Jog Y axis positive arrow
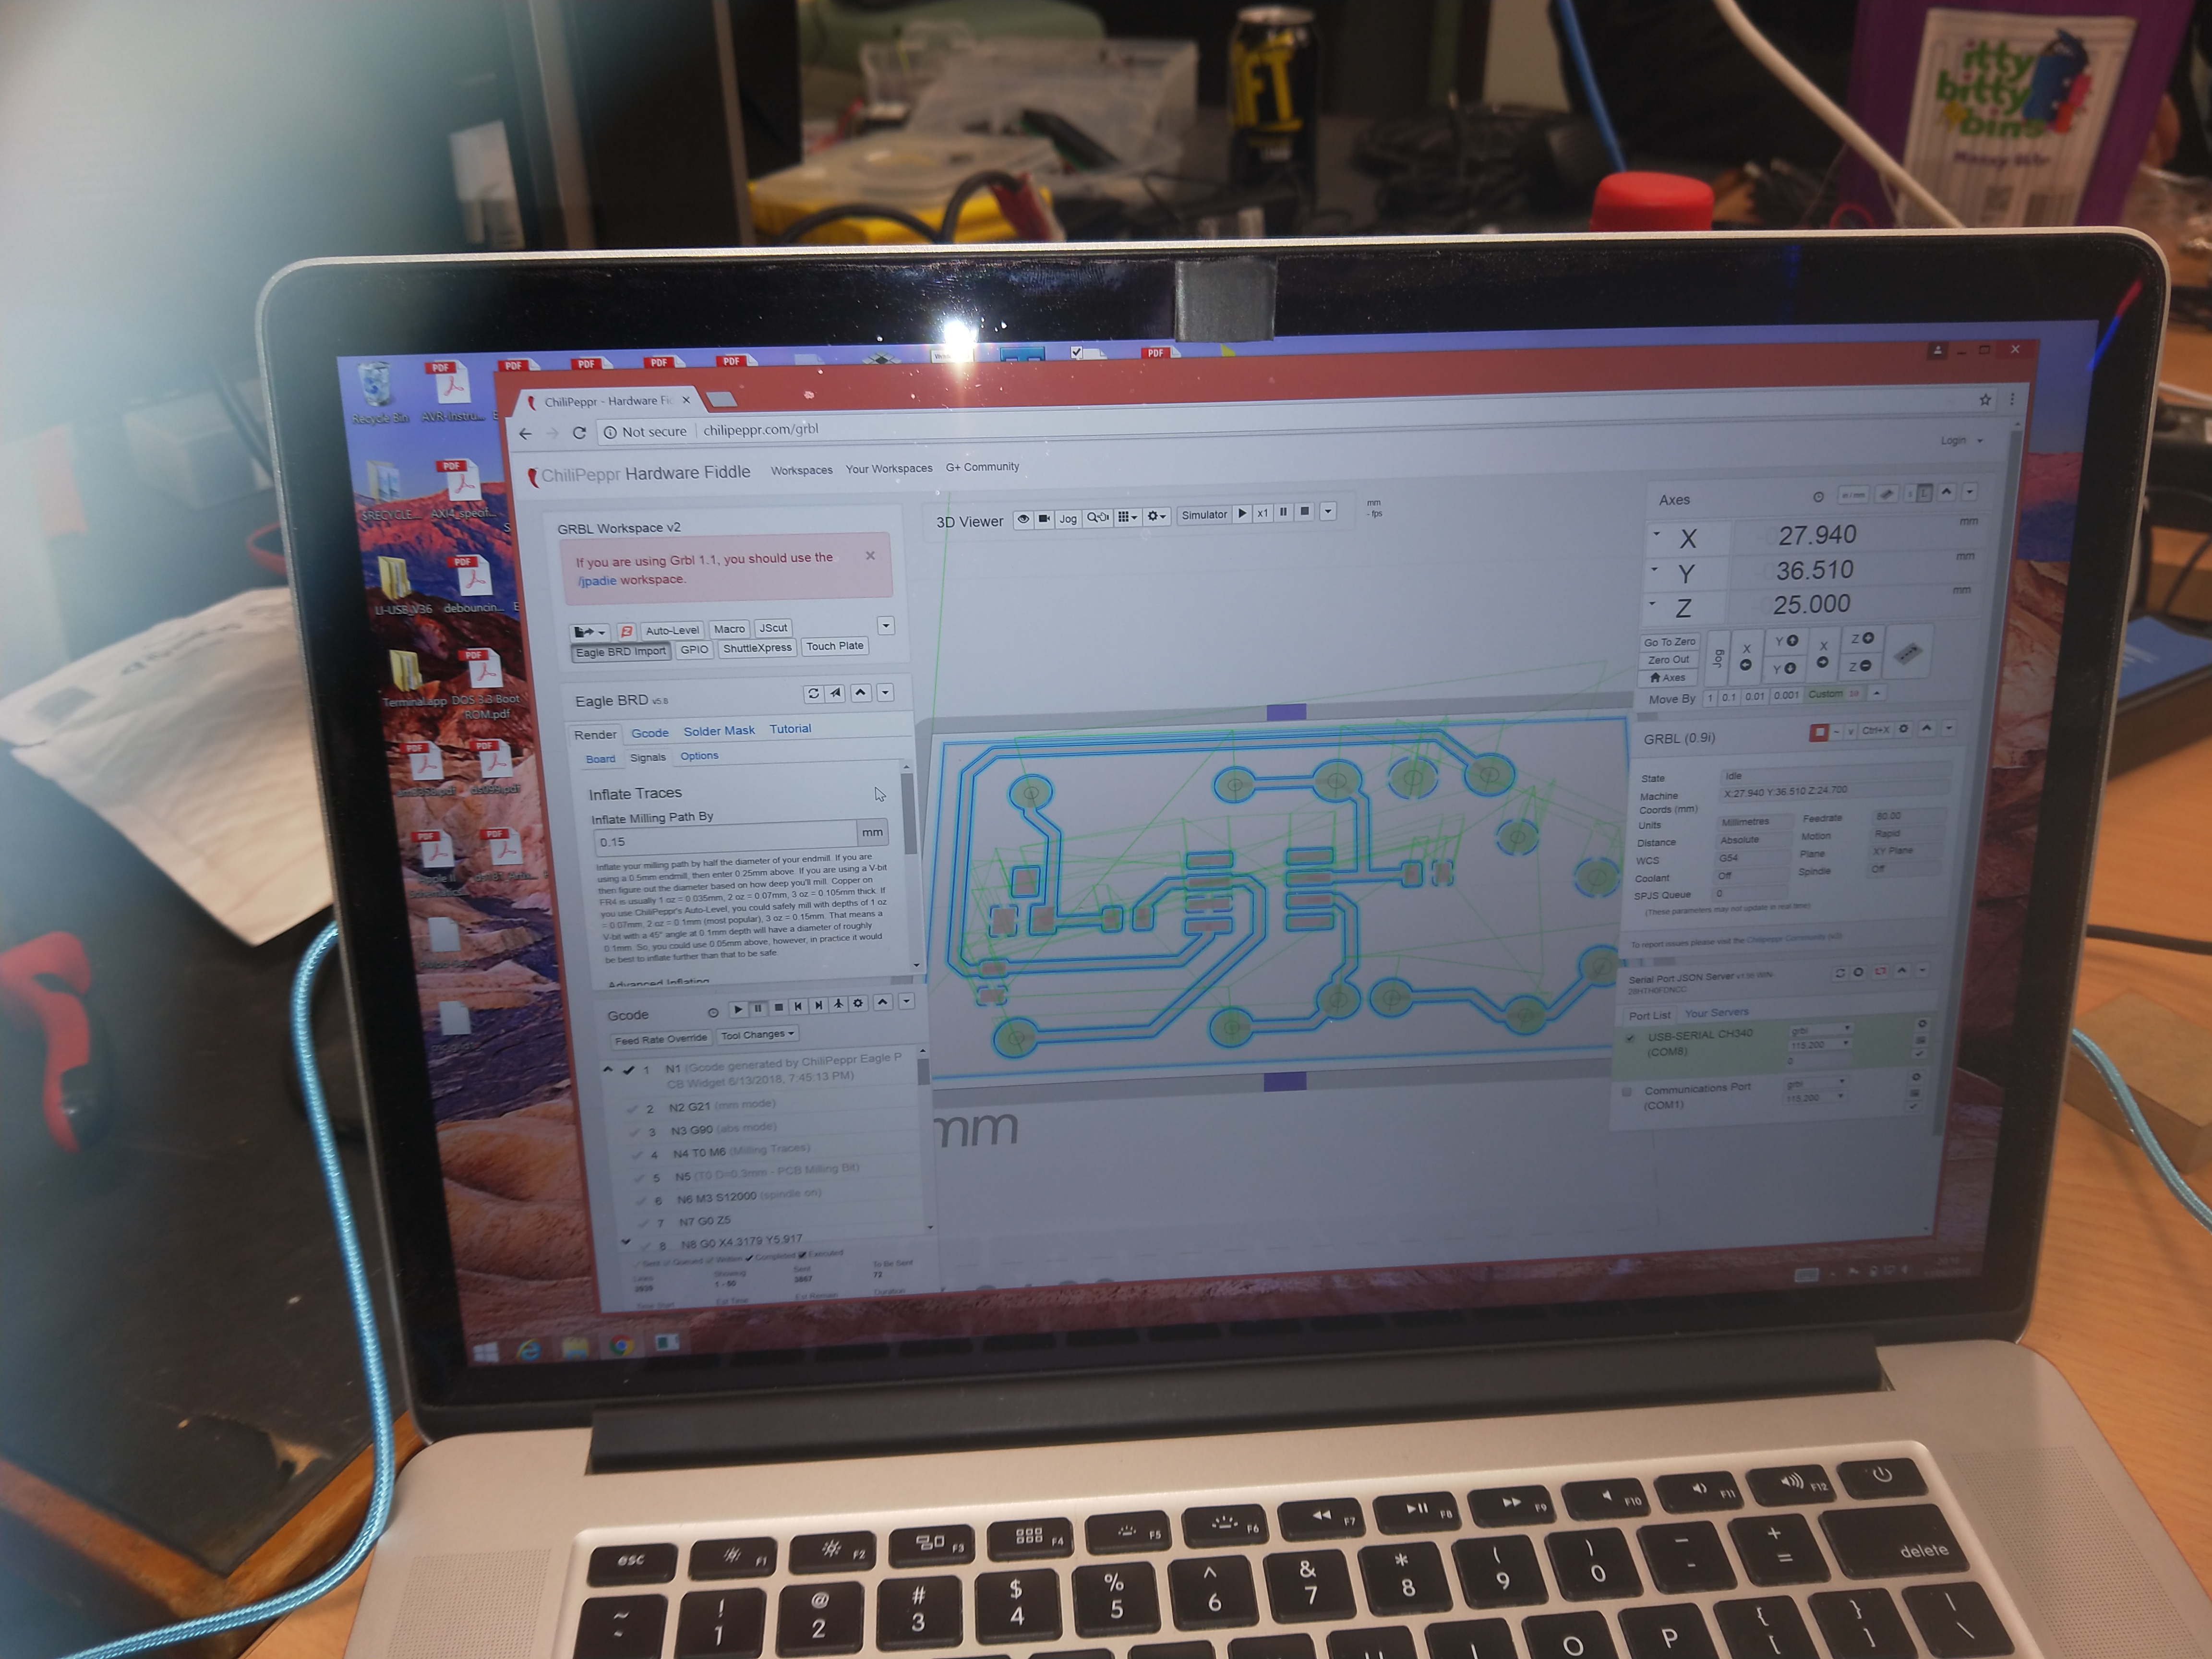 point(1786,641)
